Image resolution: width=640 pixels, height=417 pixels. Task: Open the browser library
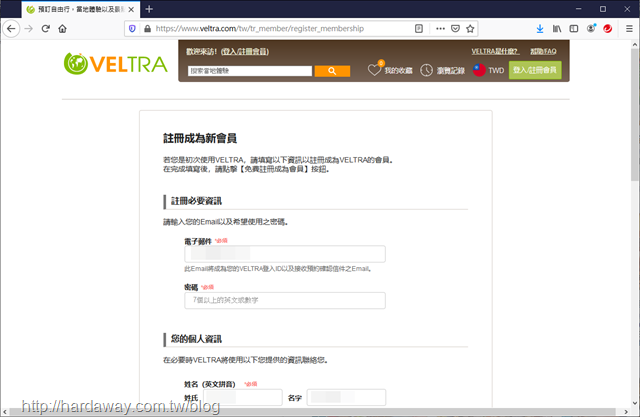pos(557,29)
